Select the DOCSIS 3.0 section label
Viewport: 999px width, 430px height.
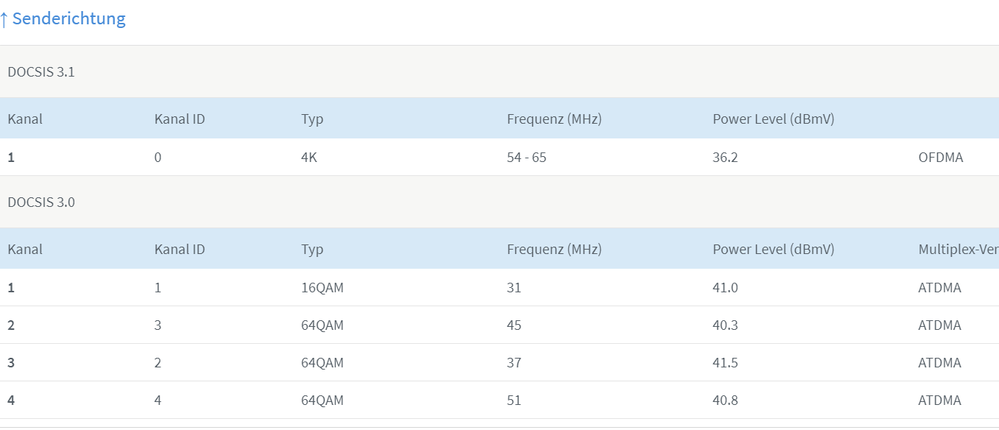pyautogui.click(x=40, y=202)
